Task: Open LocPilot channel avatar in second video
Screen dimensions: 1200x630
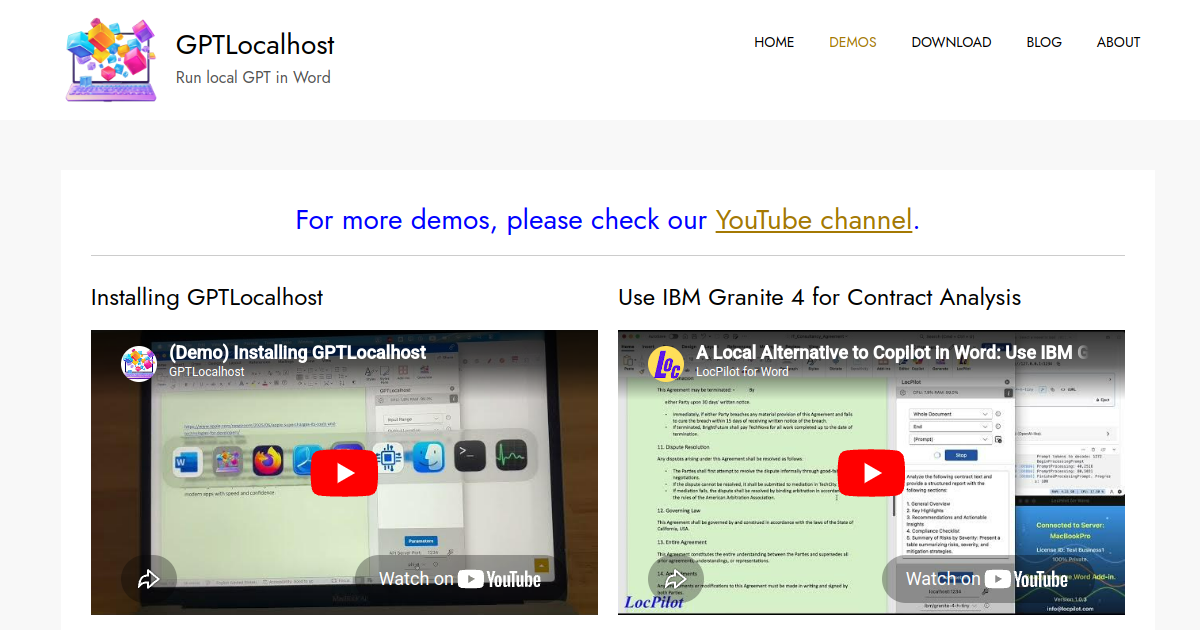Action: [x=666, y=363]
